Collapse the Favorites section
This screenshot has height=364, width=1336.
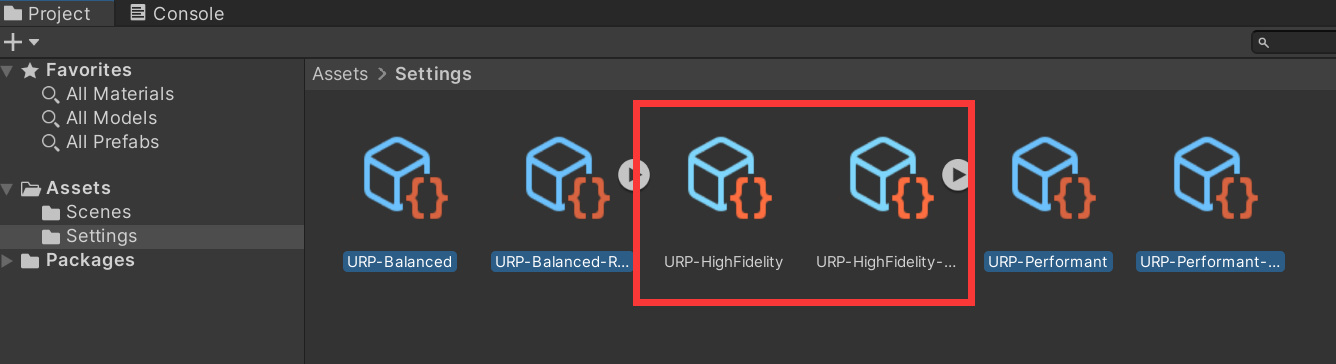pyautogui.click(x=8, y=71)
